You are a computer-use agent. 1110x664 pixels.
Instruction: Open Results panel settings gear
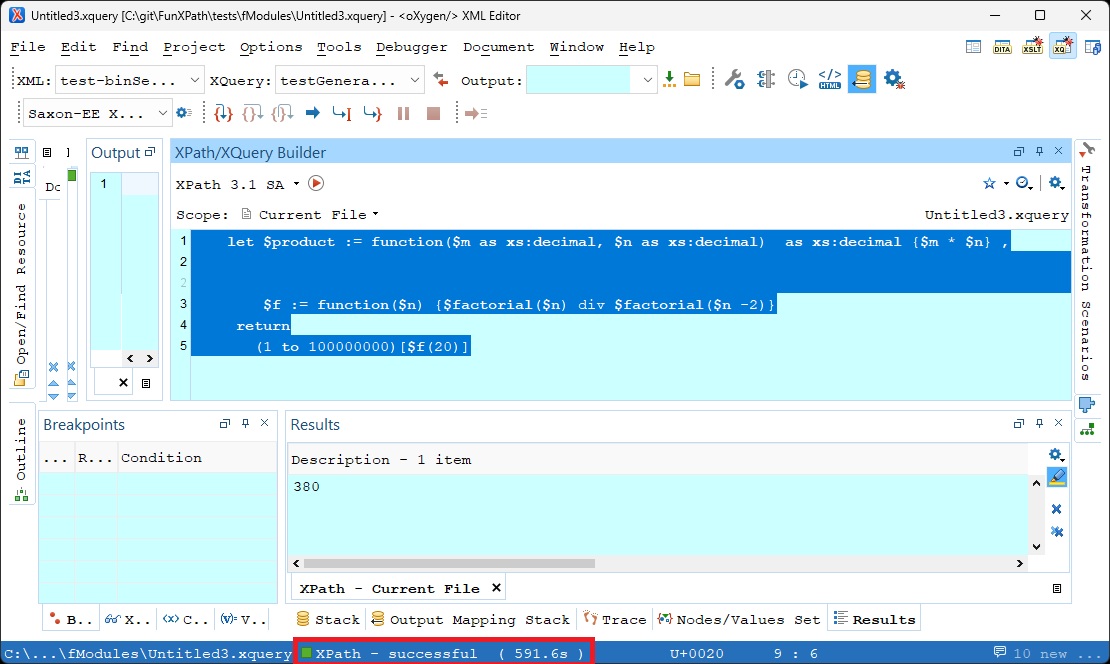pos(1056,454)
